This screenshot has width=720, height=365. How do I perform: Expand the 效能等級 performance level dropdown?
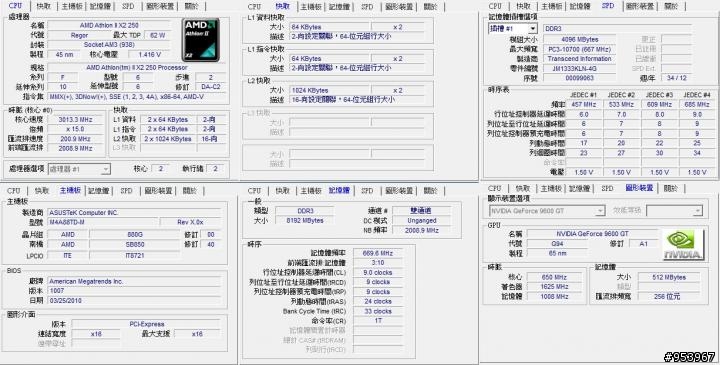(x=675, y=211)
